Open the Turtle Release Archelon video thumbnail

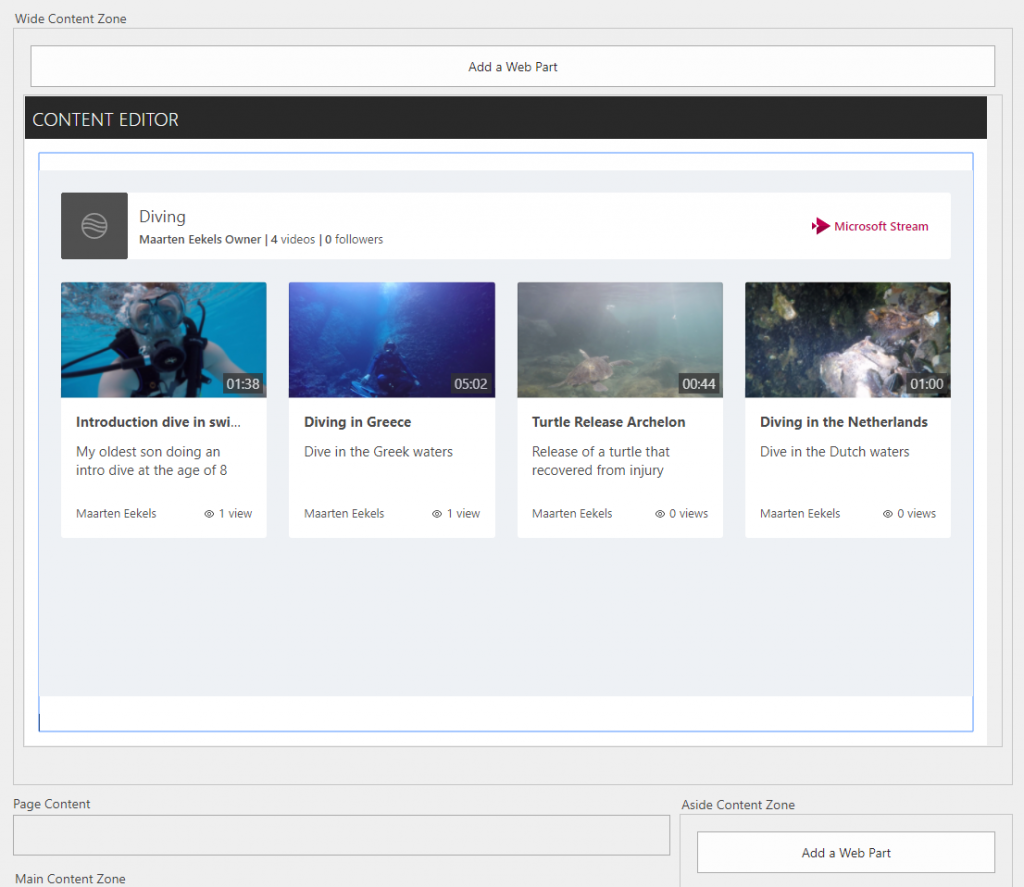tap(620, 340)
